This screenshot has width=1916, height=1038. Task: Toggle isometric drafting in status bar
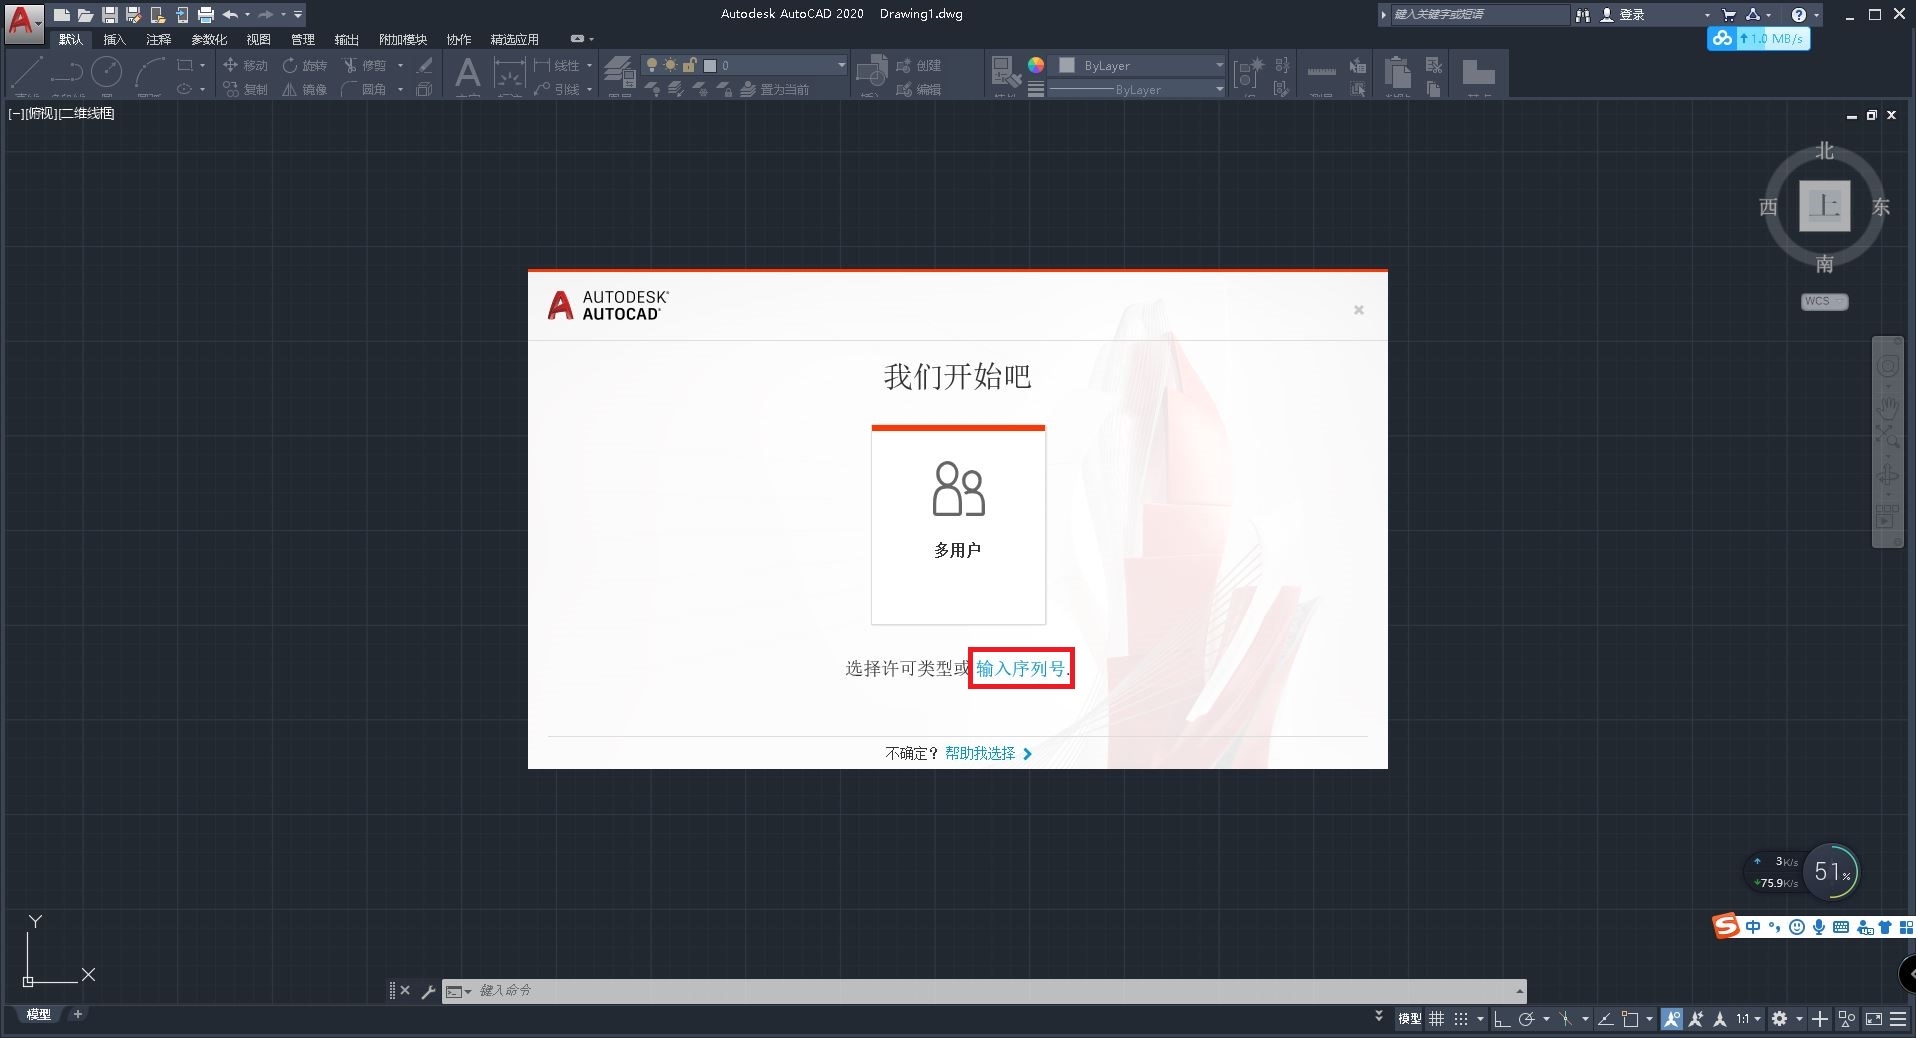(1566, 1019)
